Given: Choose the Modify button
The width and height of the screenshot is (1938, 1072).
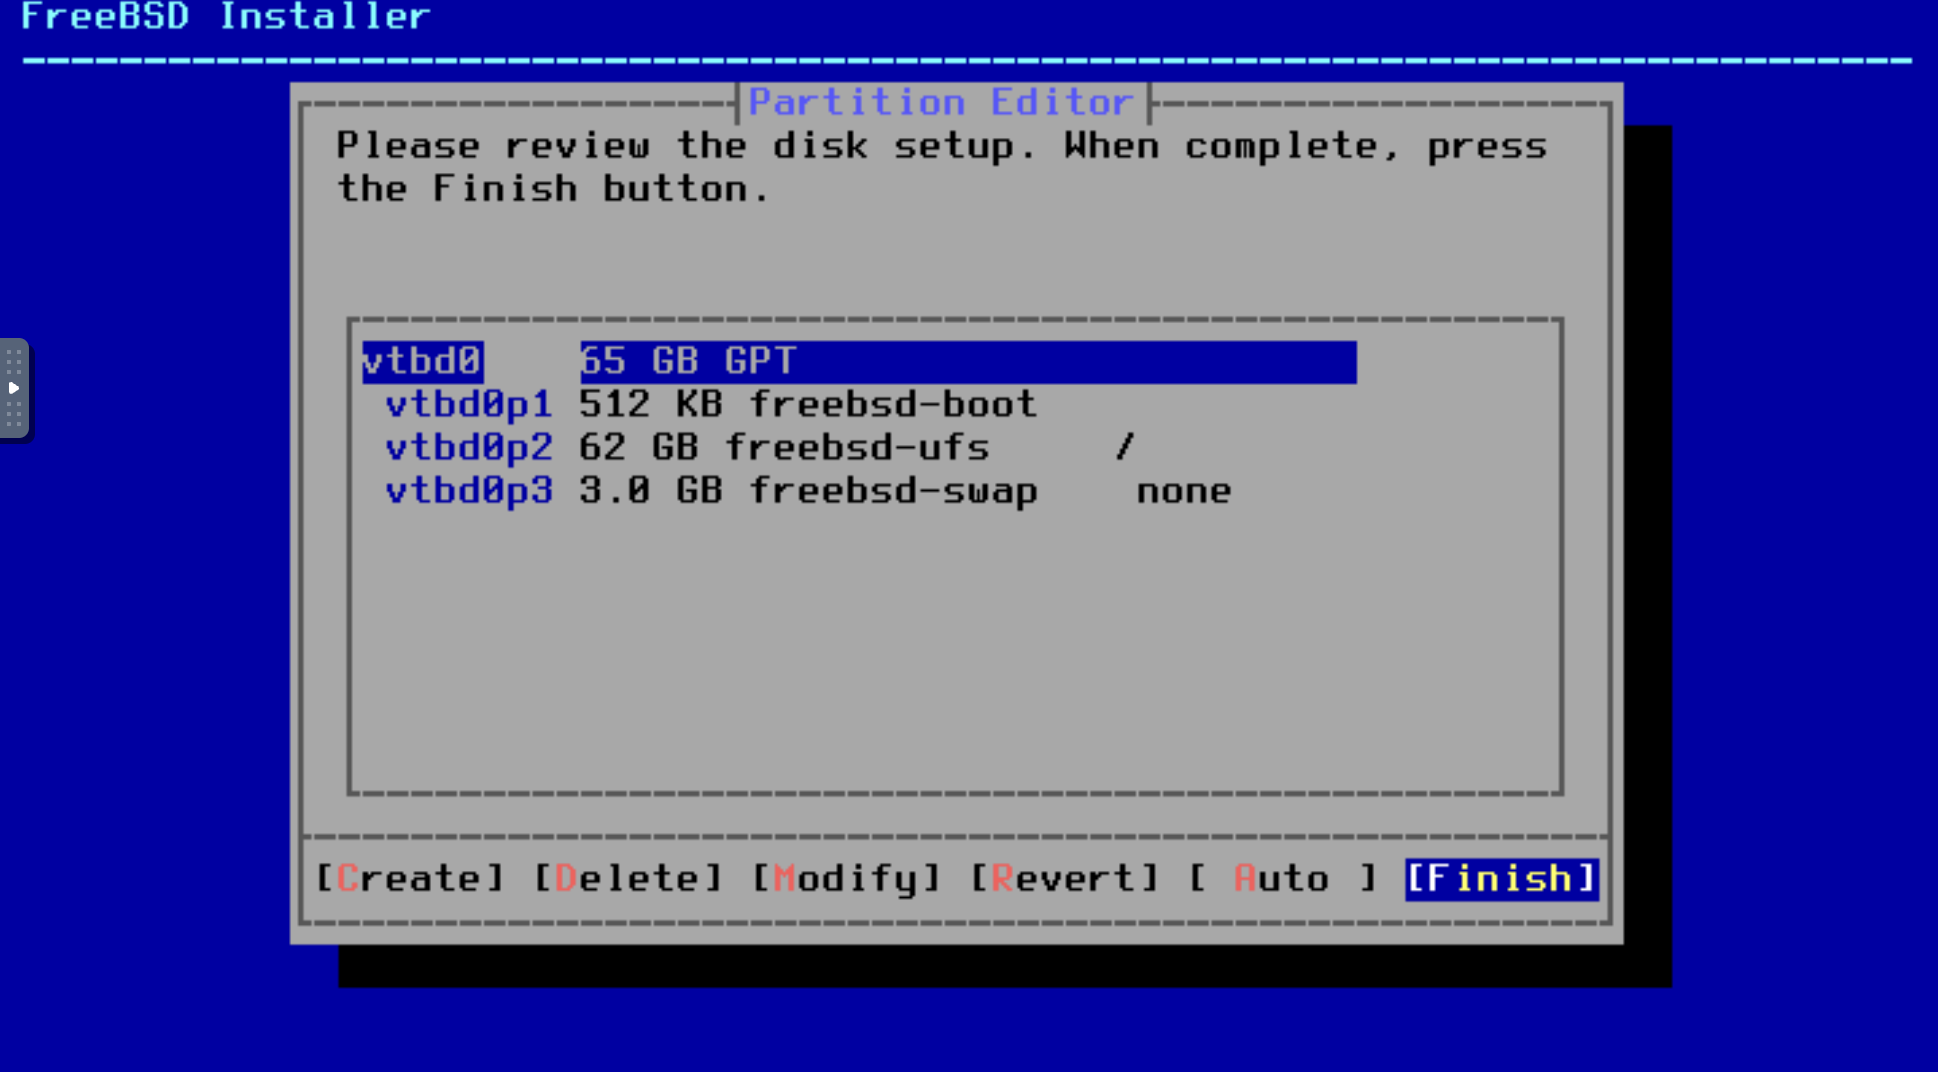Looking at the screenshot, I should [846, 879].
